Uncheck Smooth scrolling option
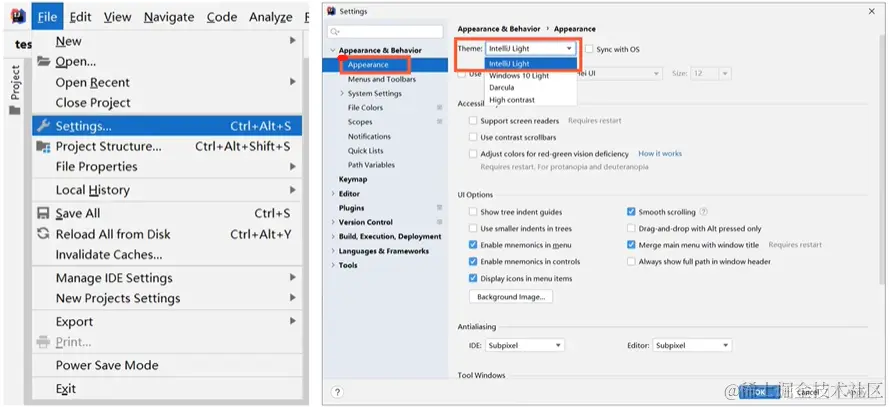The height and width of the screenshot is (407, 890). pos(631,212)
